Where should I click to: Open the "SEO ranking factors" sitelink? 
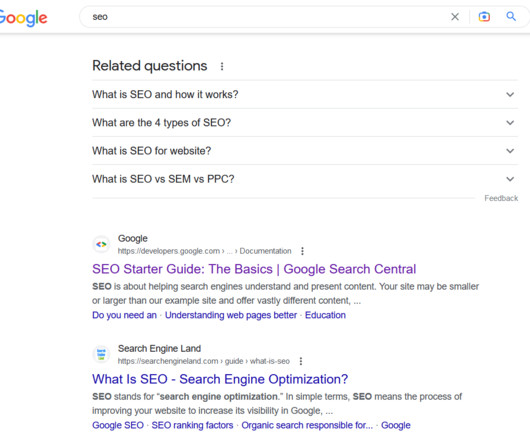[192, 425]
